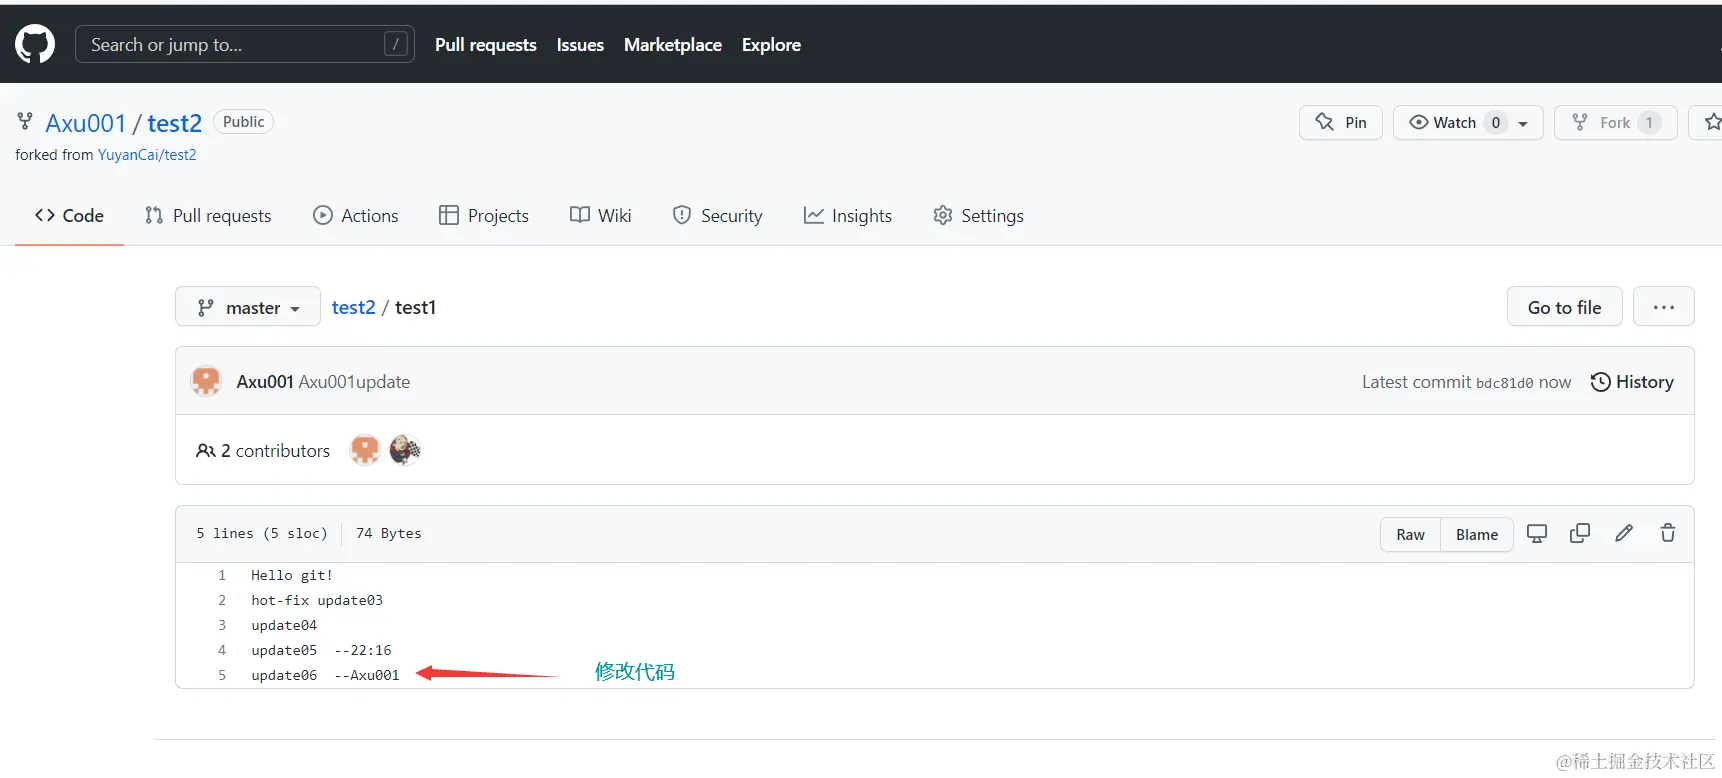
Task: Open Blame view
Action: pyautogui.click(x=1476, y=534)
